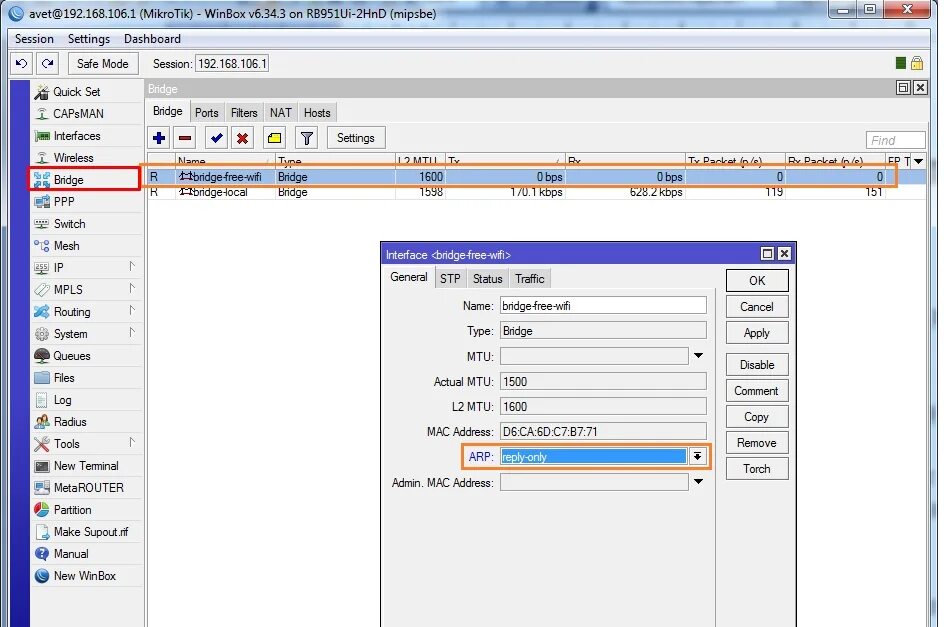Open Quick Set from sidebar

tap(76, 92)
